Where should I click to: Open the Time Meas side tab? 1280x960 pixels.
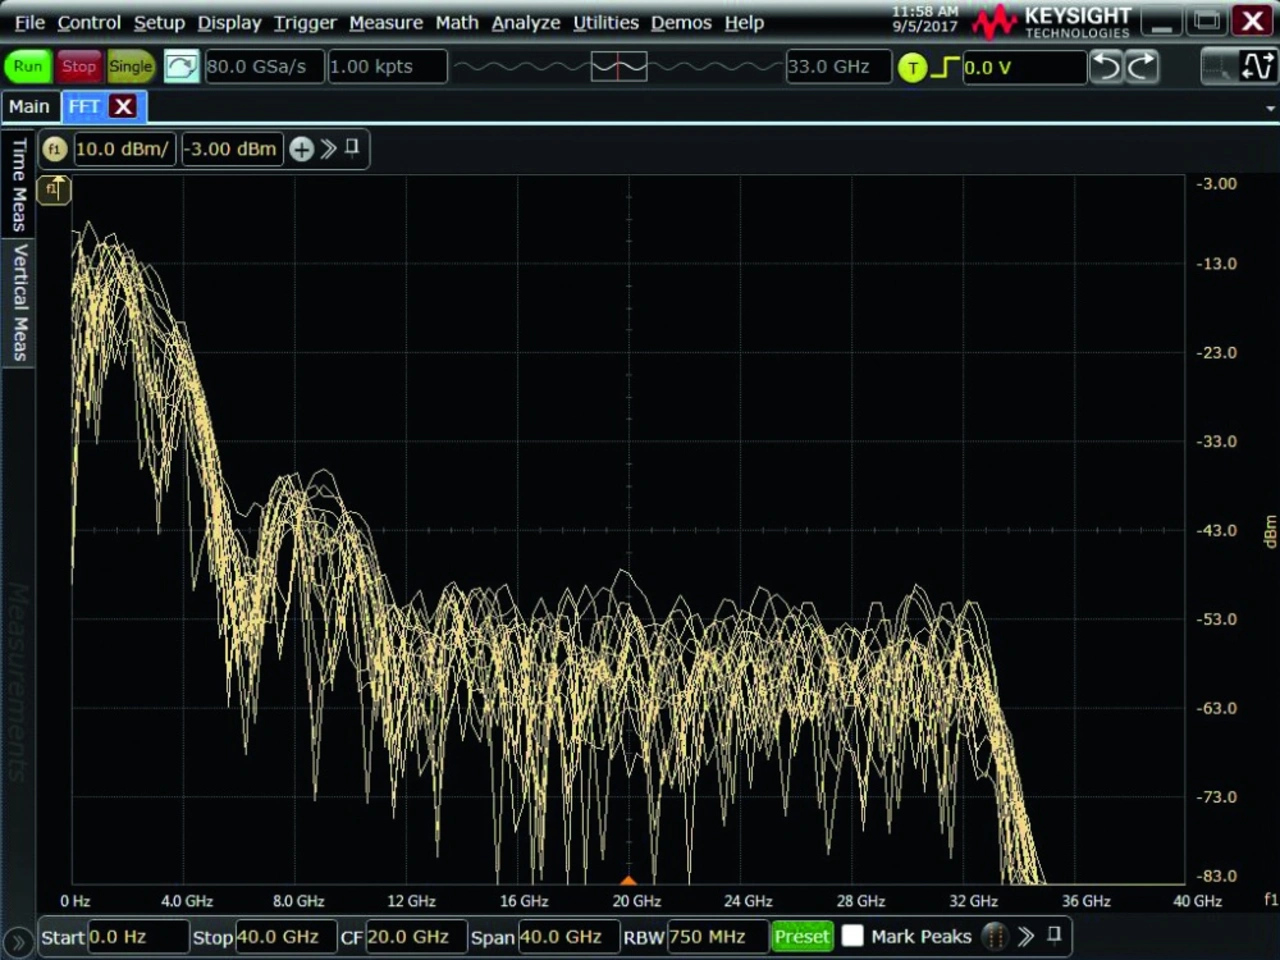coord(18,184)
